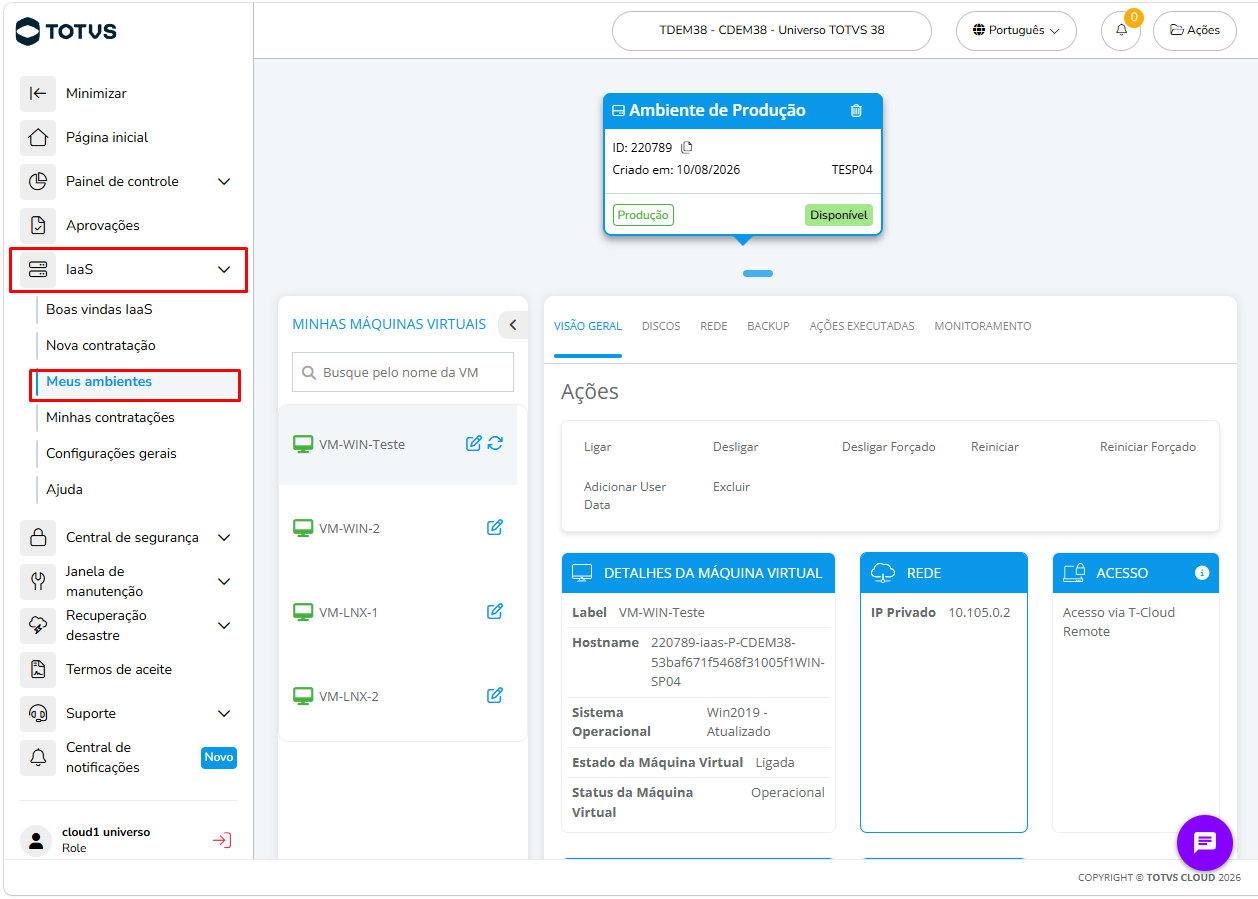Open the Ações folder button in top bar
Viewport: 1258px width, 899px height.
1195,30
